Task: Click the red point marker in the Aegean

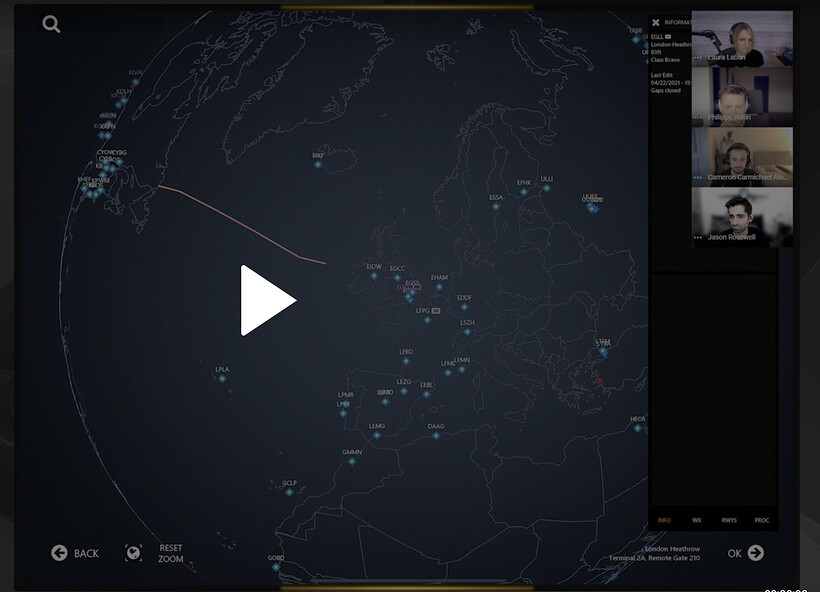Action: [x=600, y=380]
